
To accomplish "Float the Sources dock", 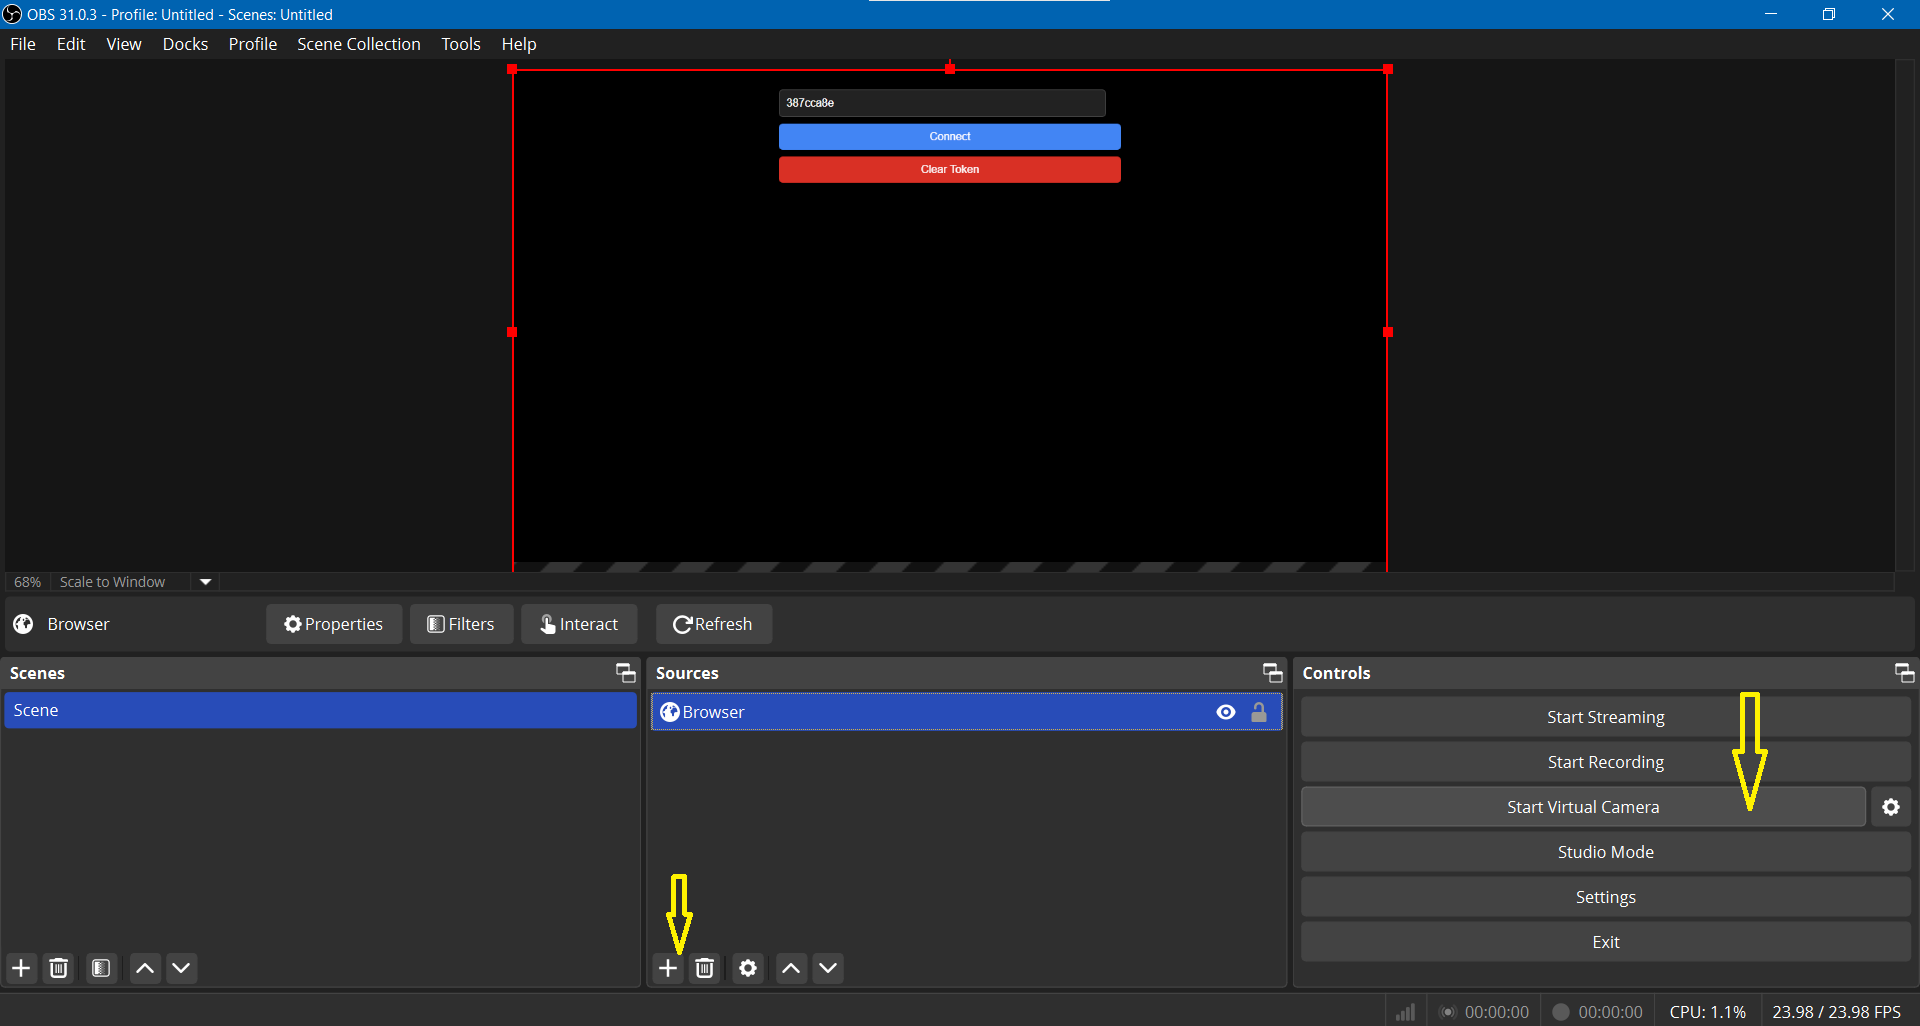I will point(1272,673).
